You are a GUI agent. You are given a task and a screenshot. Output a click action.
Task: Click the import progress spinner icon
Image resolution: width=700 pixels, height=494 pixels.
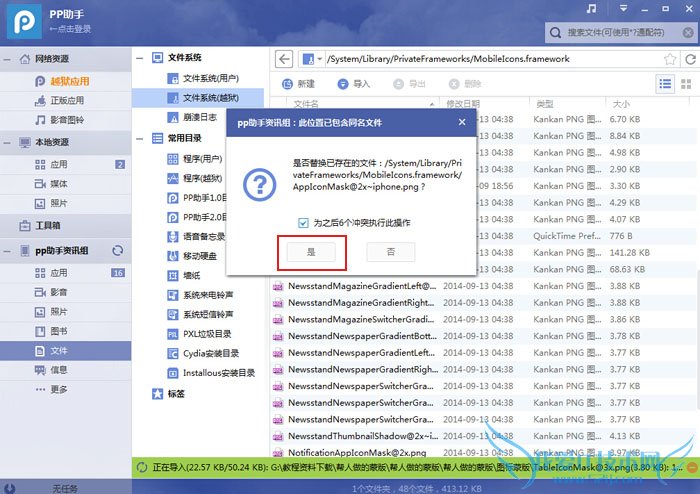(142, 467)
